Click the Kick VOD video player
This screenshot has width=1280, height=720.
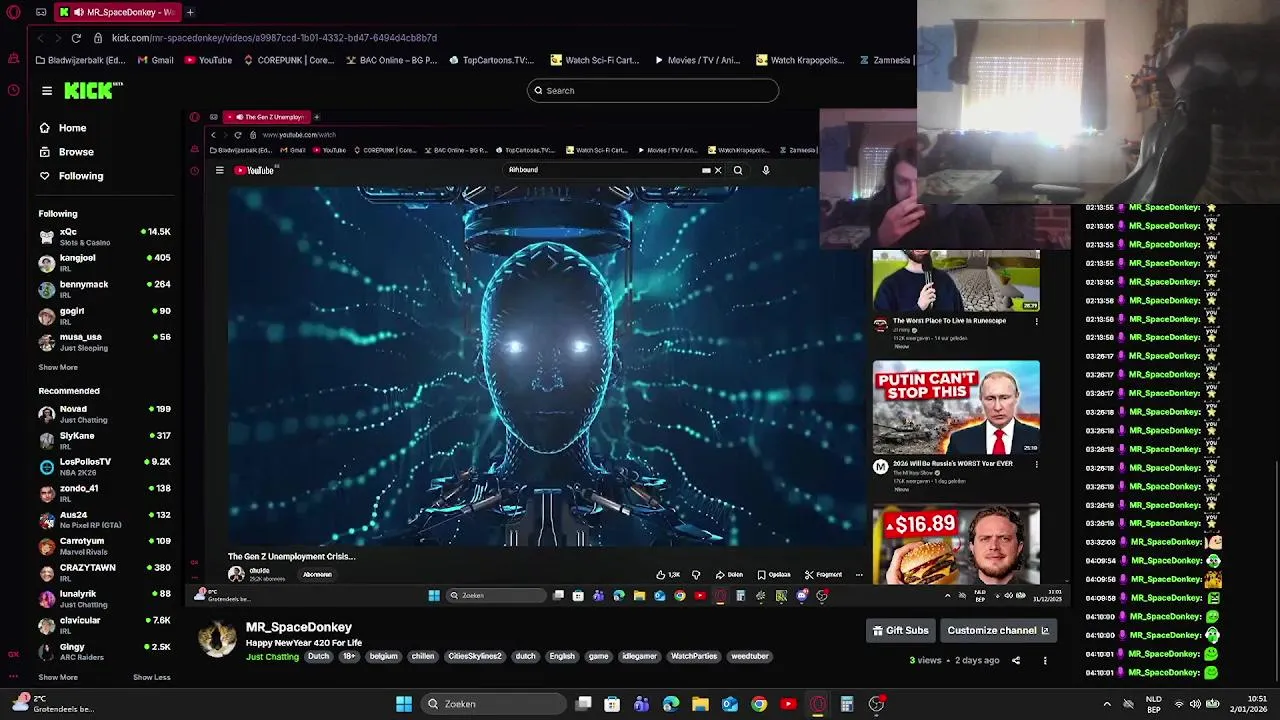[627, 357]
